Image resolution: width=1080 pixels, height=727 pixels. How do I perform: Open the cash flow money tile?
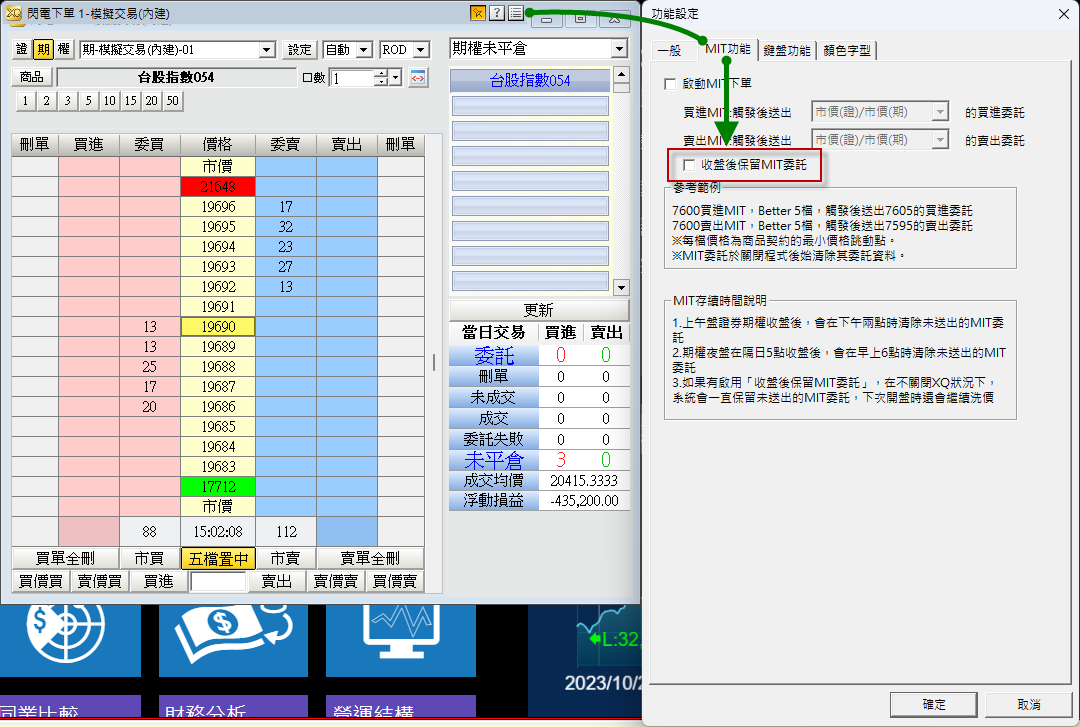[231, 636]
